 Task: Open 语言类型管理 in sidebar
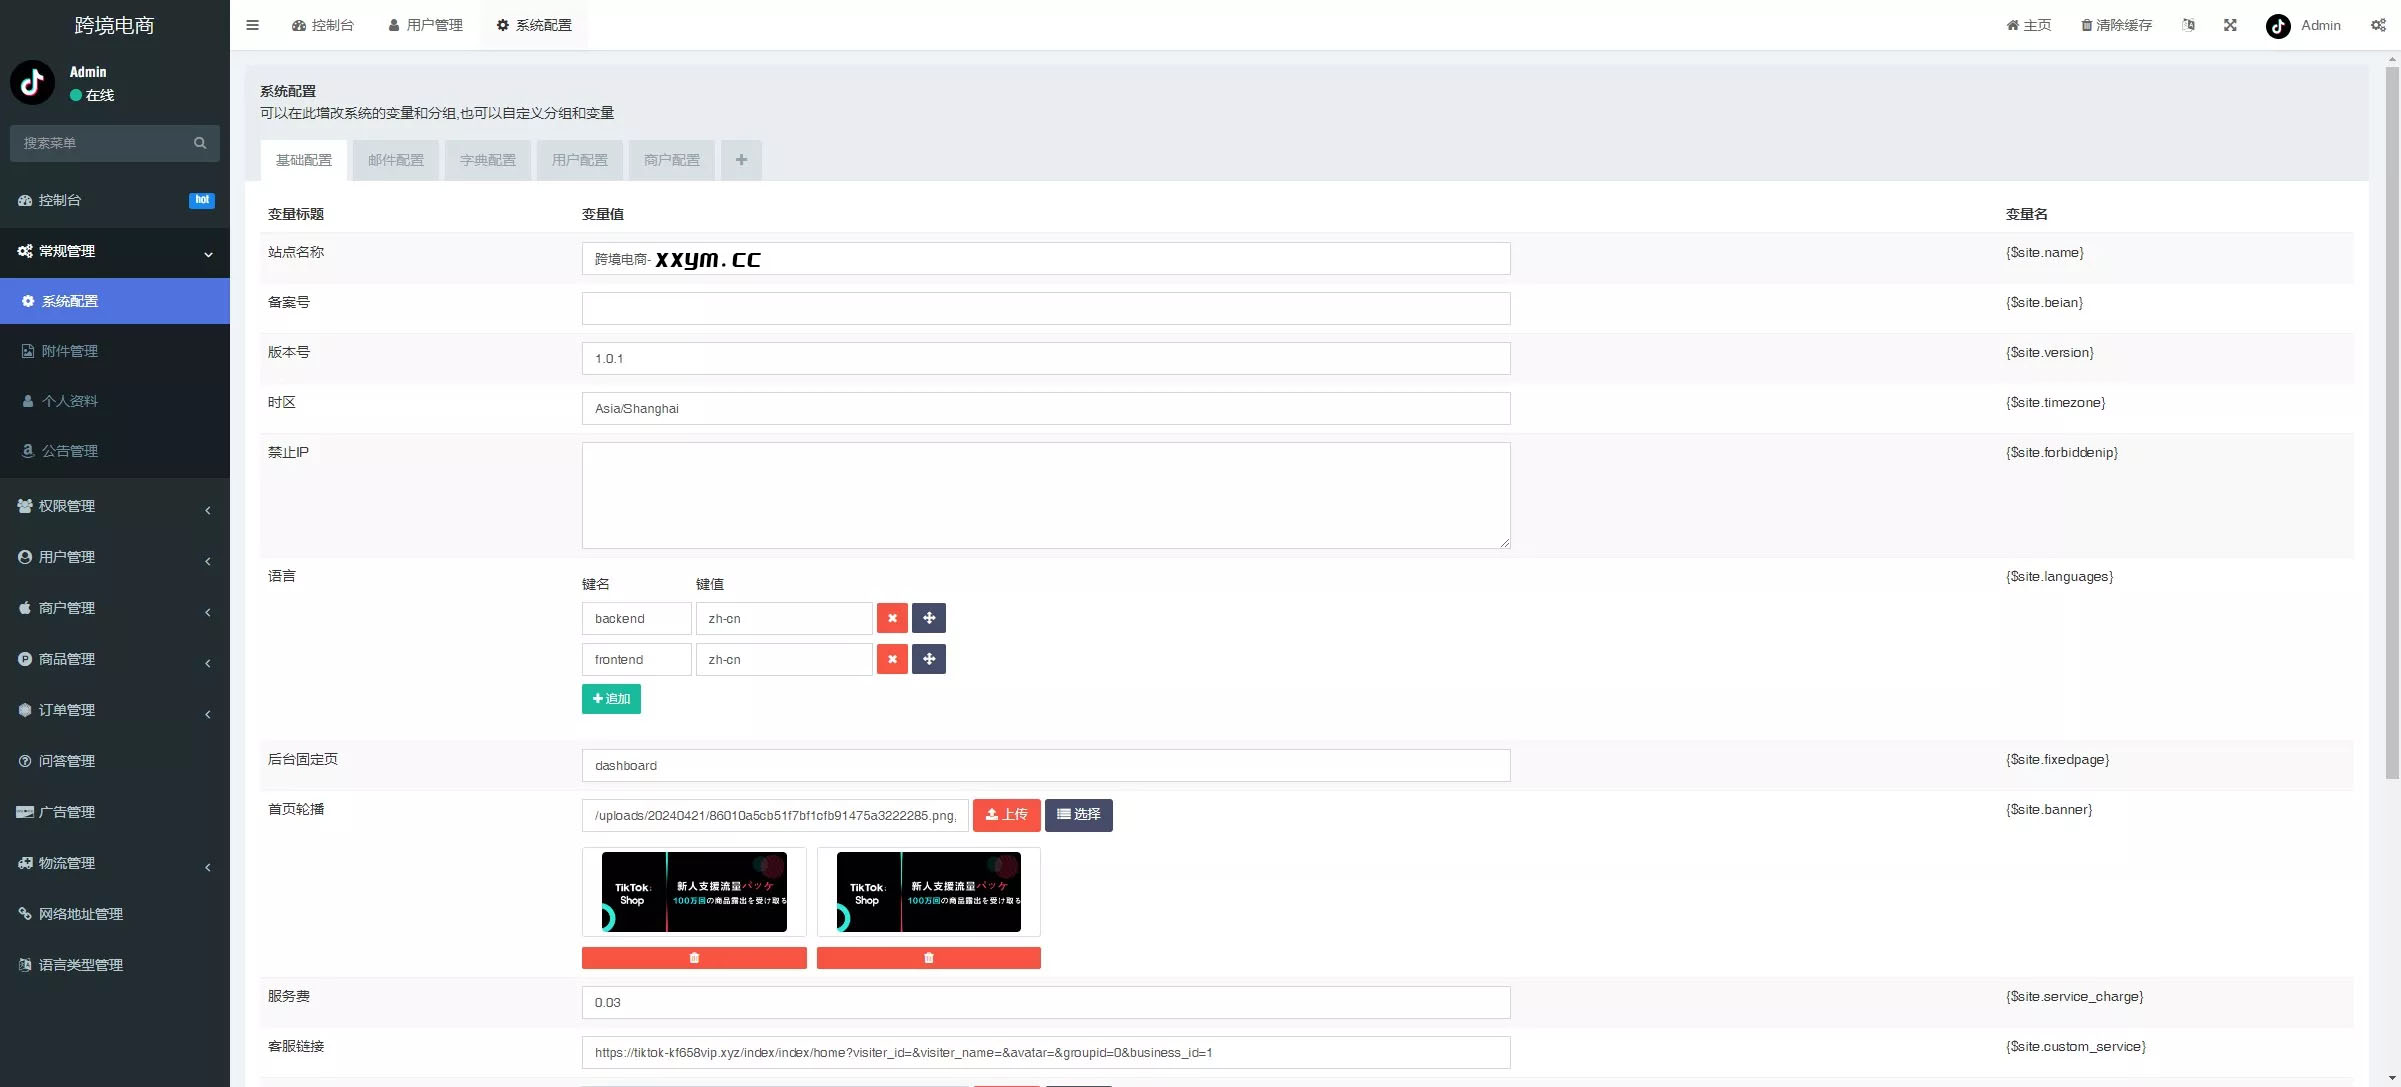click(x=115, y=965)
